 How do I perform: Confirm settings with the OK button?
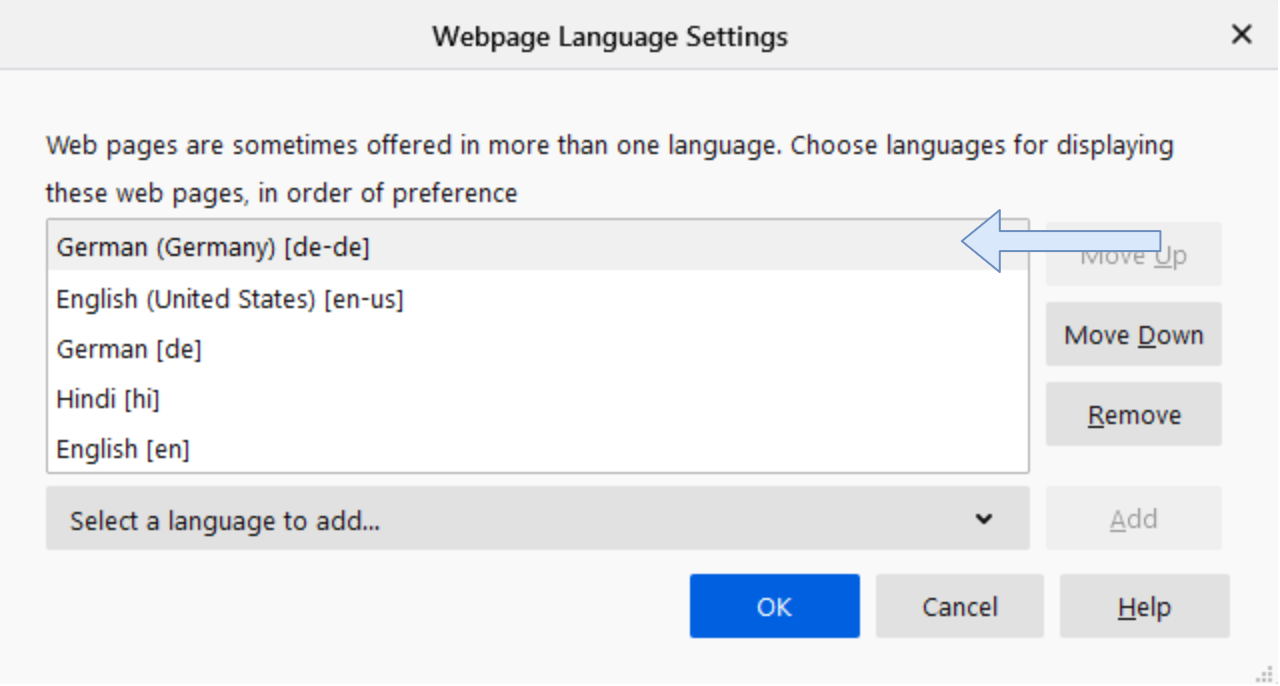point(774,606)
